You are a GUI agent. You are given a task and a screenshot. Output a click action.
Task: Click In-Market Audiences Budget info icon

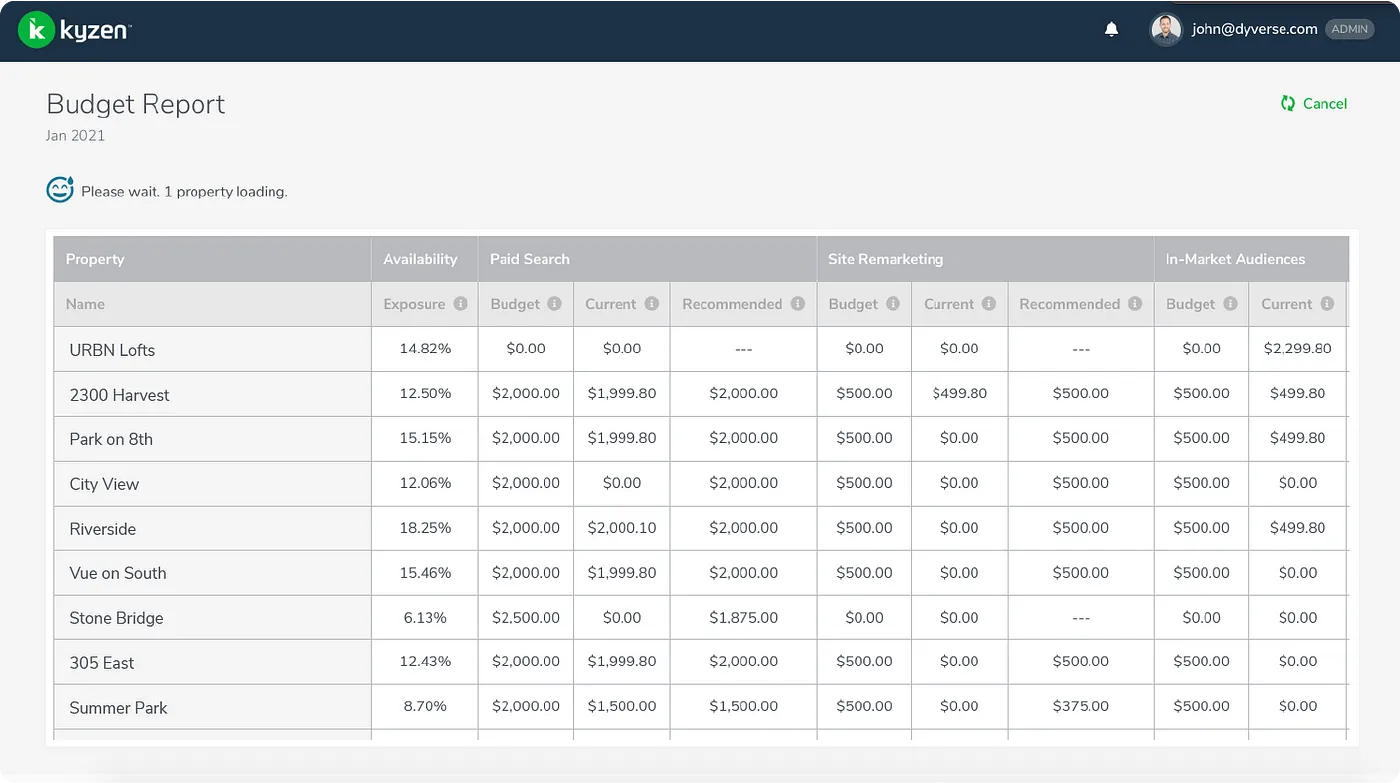(1230, 304)
